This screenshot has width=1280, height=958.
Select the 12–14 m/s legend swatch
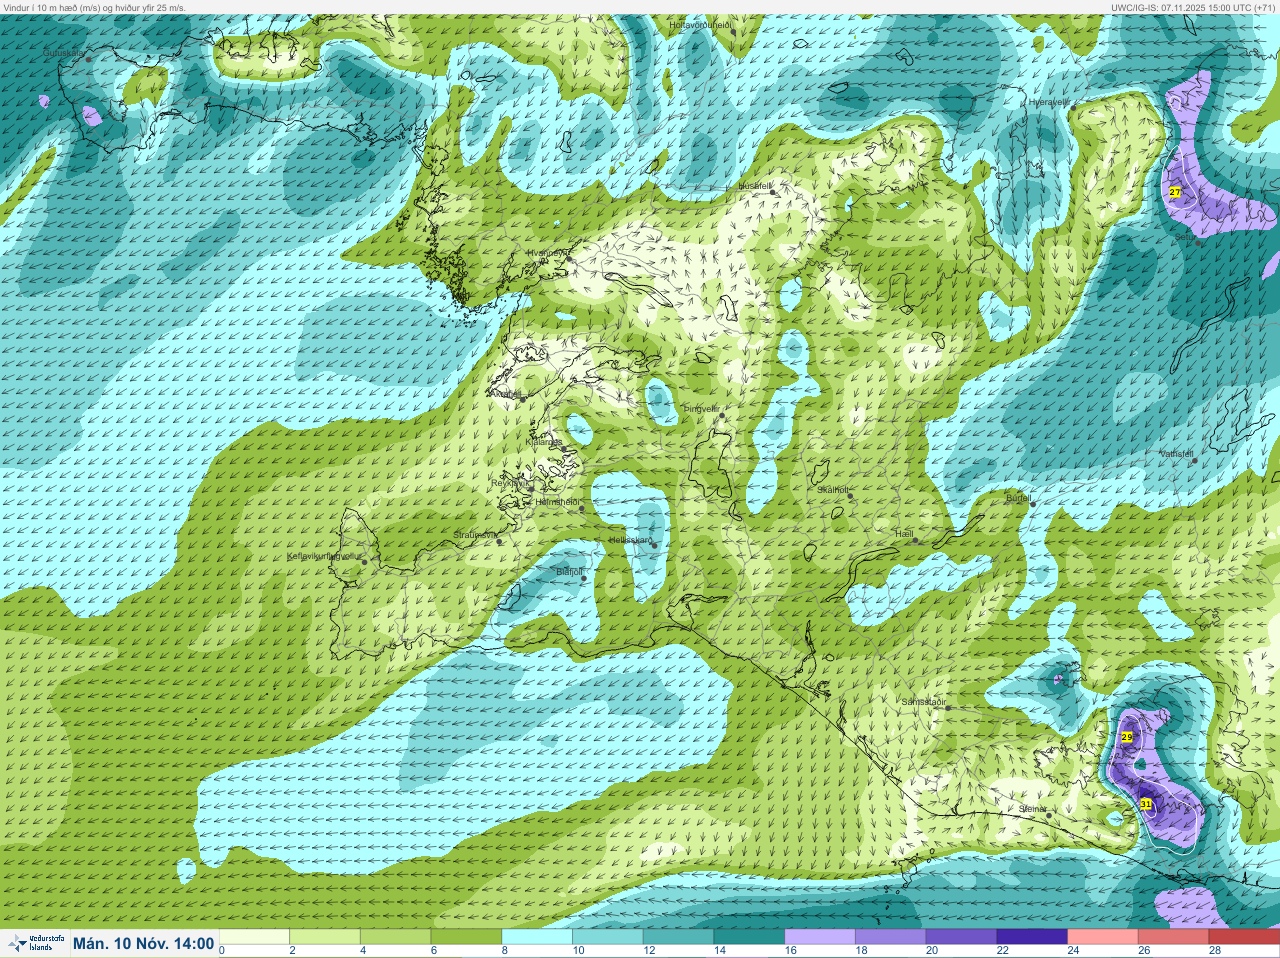(x=679, y=937)
